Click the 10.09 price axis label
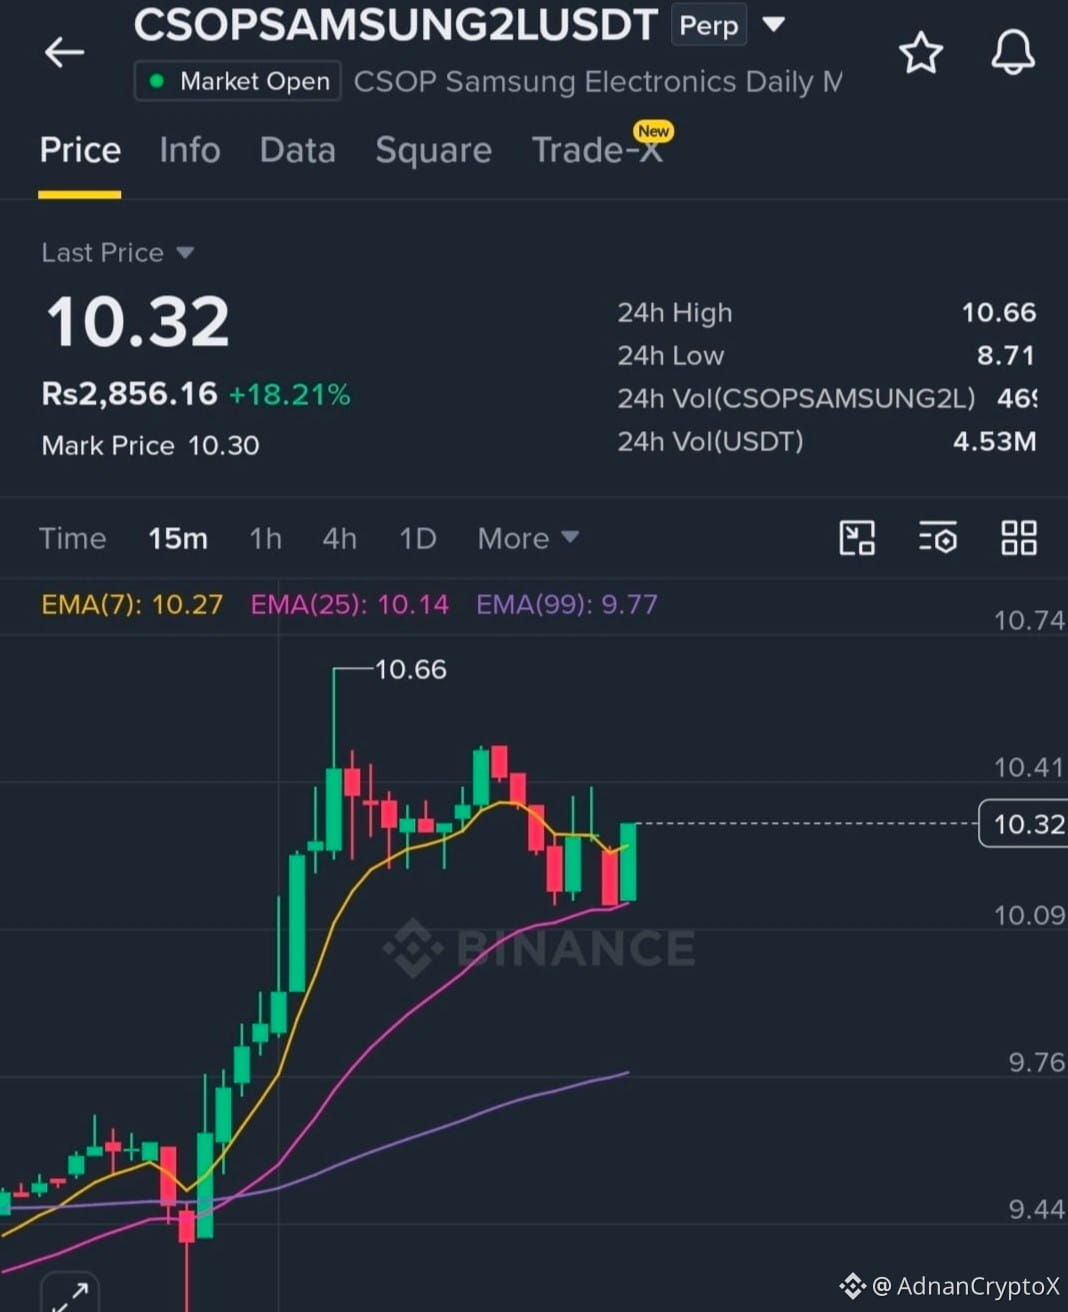The height and width of the screenshot is (1312, 1068). coord(1029,914)
